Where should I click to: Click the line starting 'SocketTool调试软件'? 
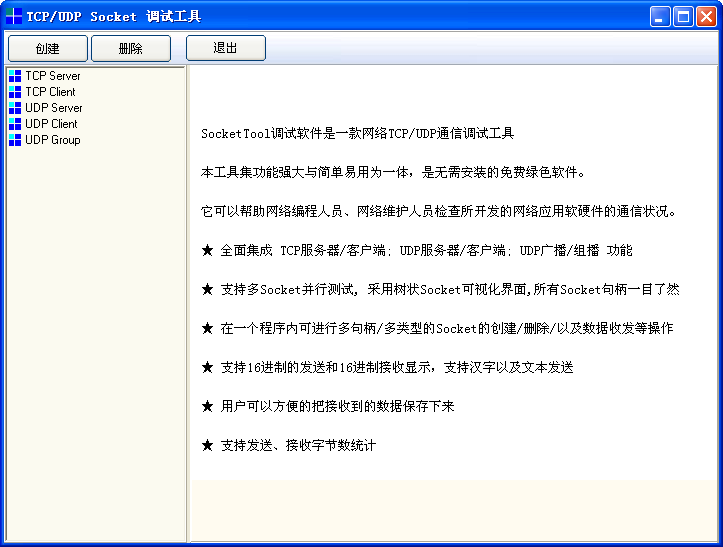[357, 134]
